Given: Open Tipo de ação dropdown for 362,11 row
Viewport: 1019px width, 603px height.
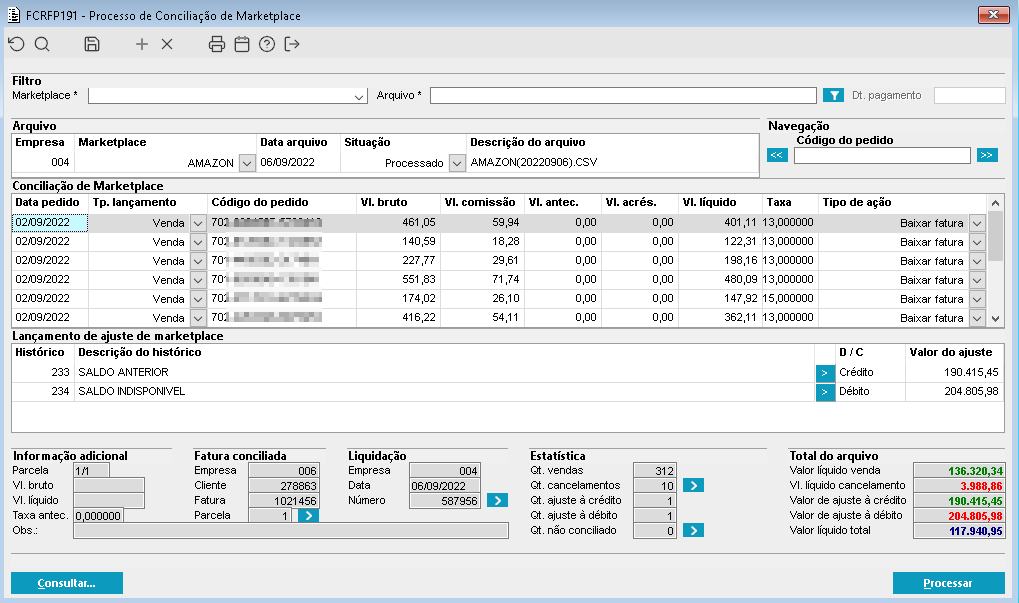Looking at the screenshot, I should pos(977,318).
